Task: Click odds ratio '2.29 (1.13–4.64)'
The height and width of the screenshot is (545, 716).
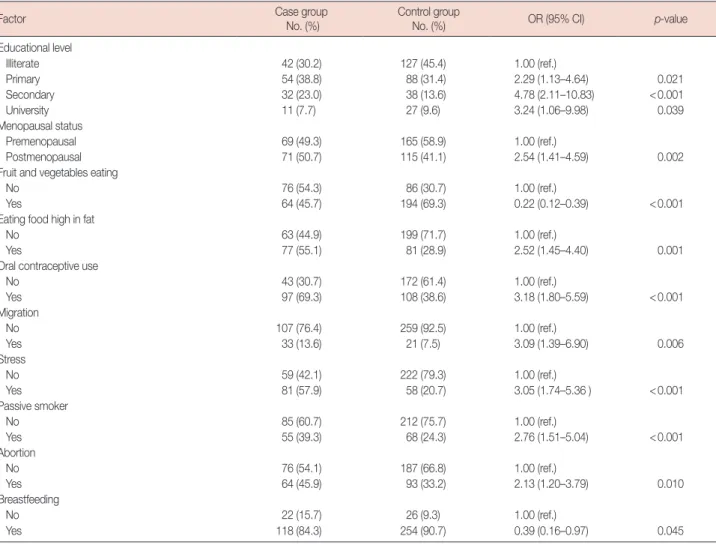Action: tap(551, 79)
